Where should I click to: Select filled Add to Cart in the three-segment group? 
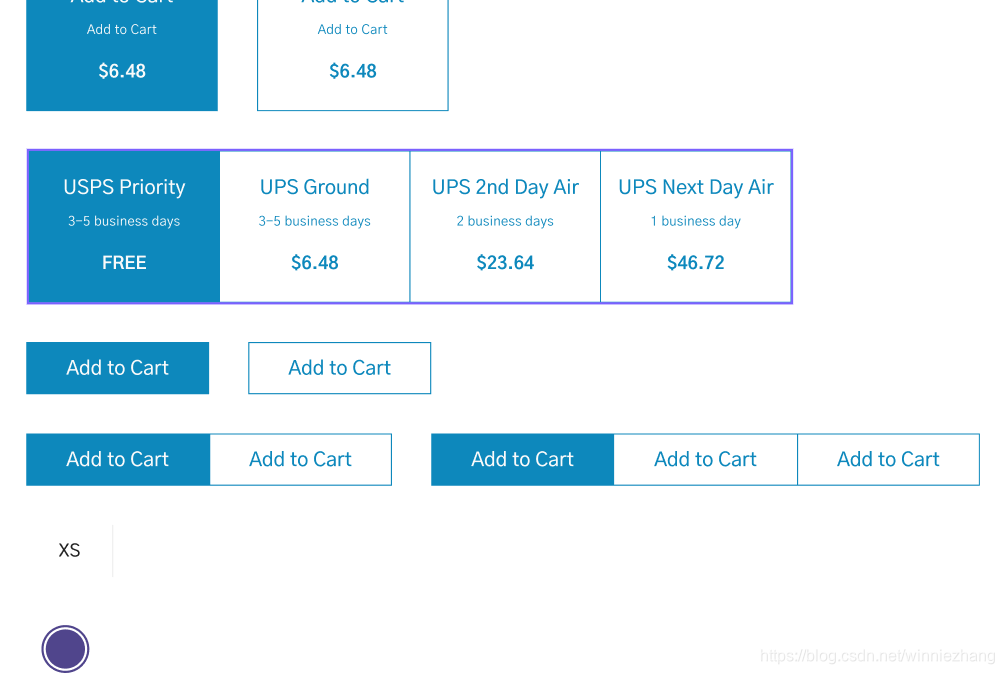point(522,460)
